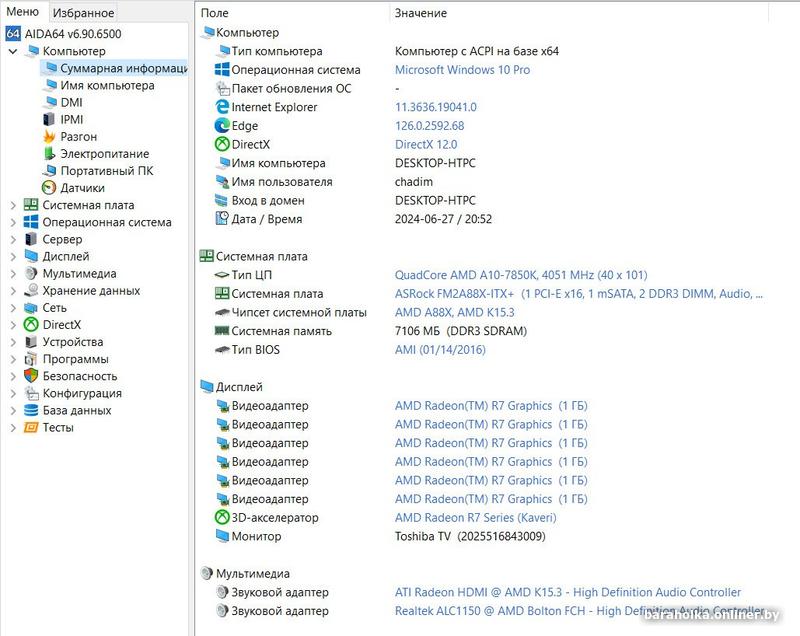This screenshot has width=800, height=636.
Task: Select the Тип компьютера row
Action: tap(387, 51)
